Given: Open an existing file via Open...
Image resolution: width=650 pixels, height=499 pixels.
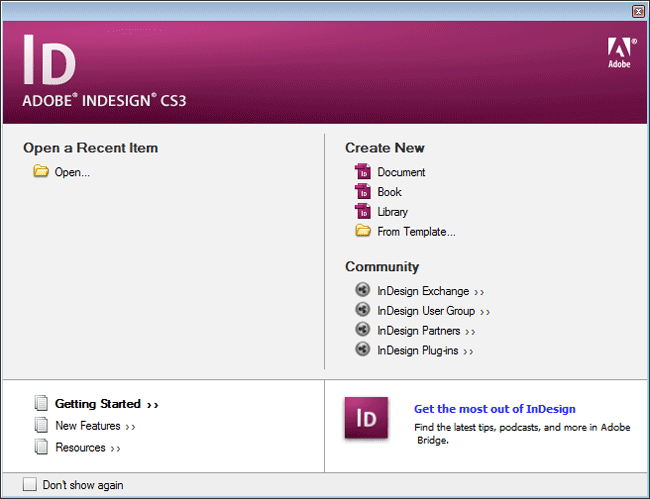Looking at the screenshot, I should pyautogui.click(x=72, y=172).
